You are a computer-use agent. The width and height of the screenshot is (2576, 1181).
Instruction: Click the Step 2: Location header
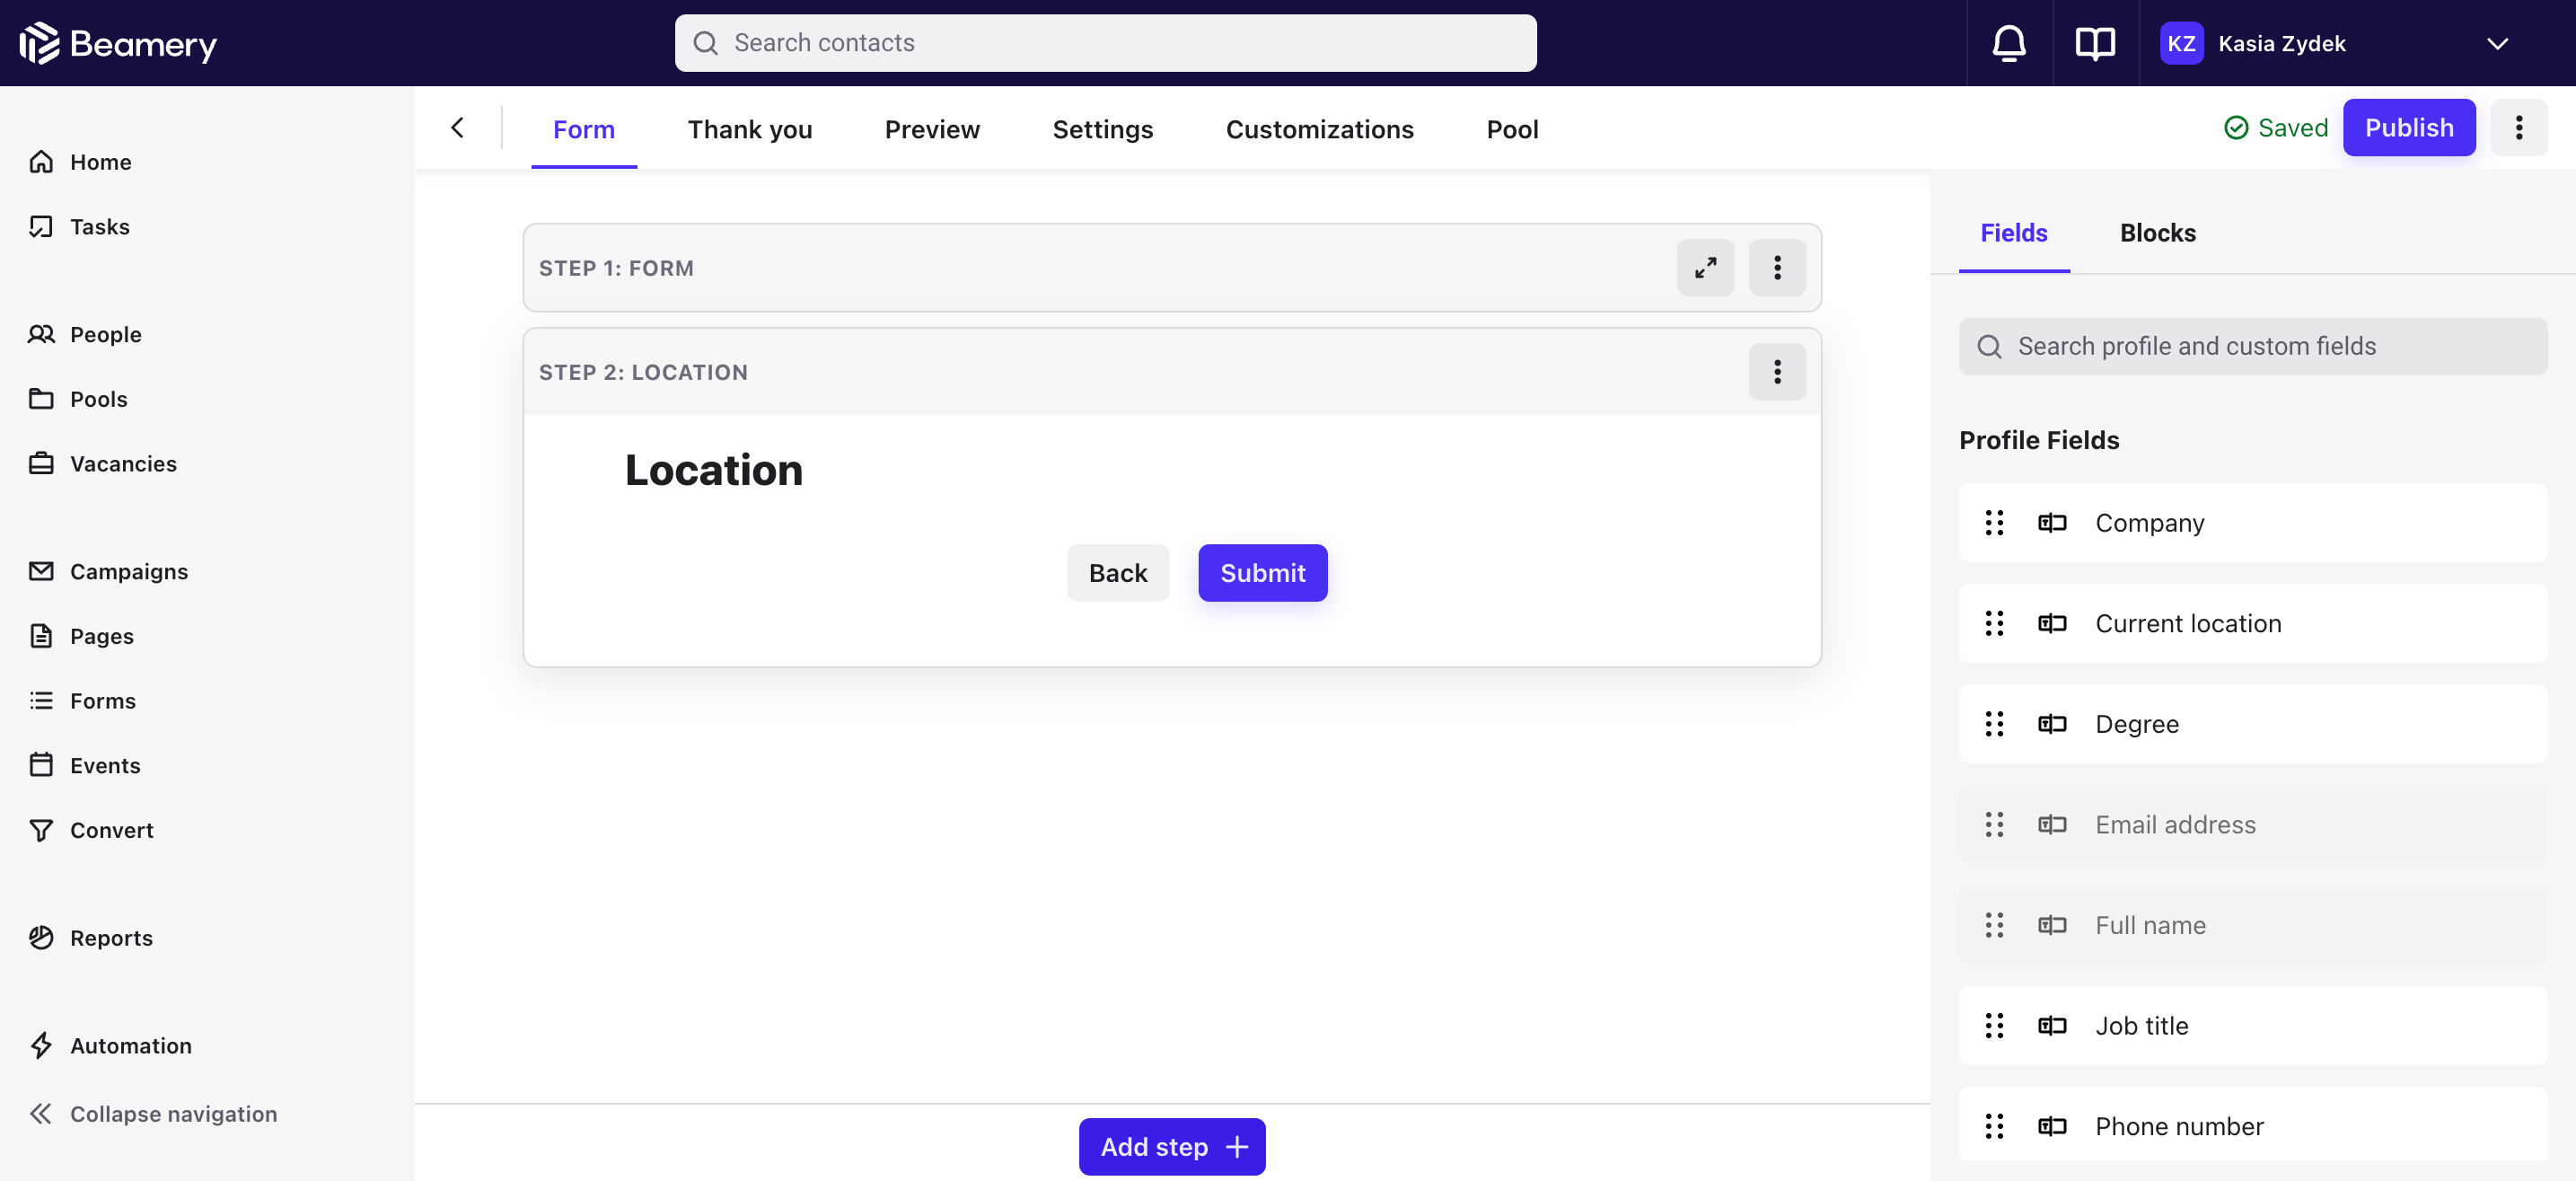click(x=643, y=372)
